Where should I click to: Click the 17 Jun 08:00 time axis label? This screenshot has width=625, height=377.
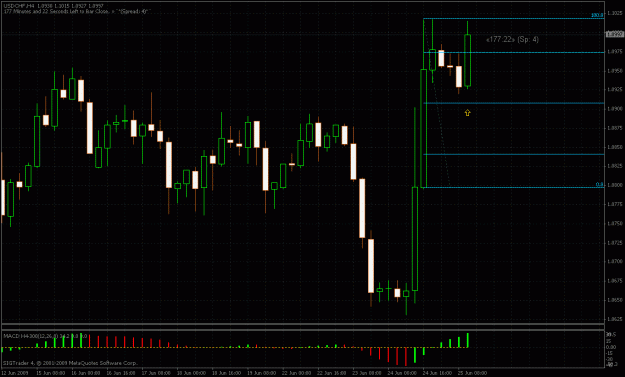point(156,373)
